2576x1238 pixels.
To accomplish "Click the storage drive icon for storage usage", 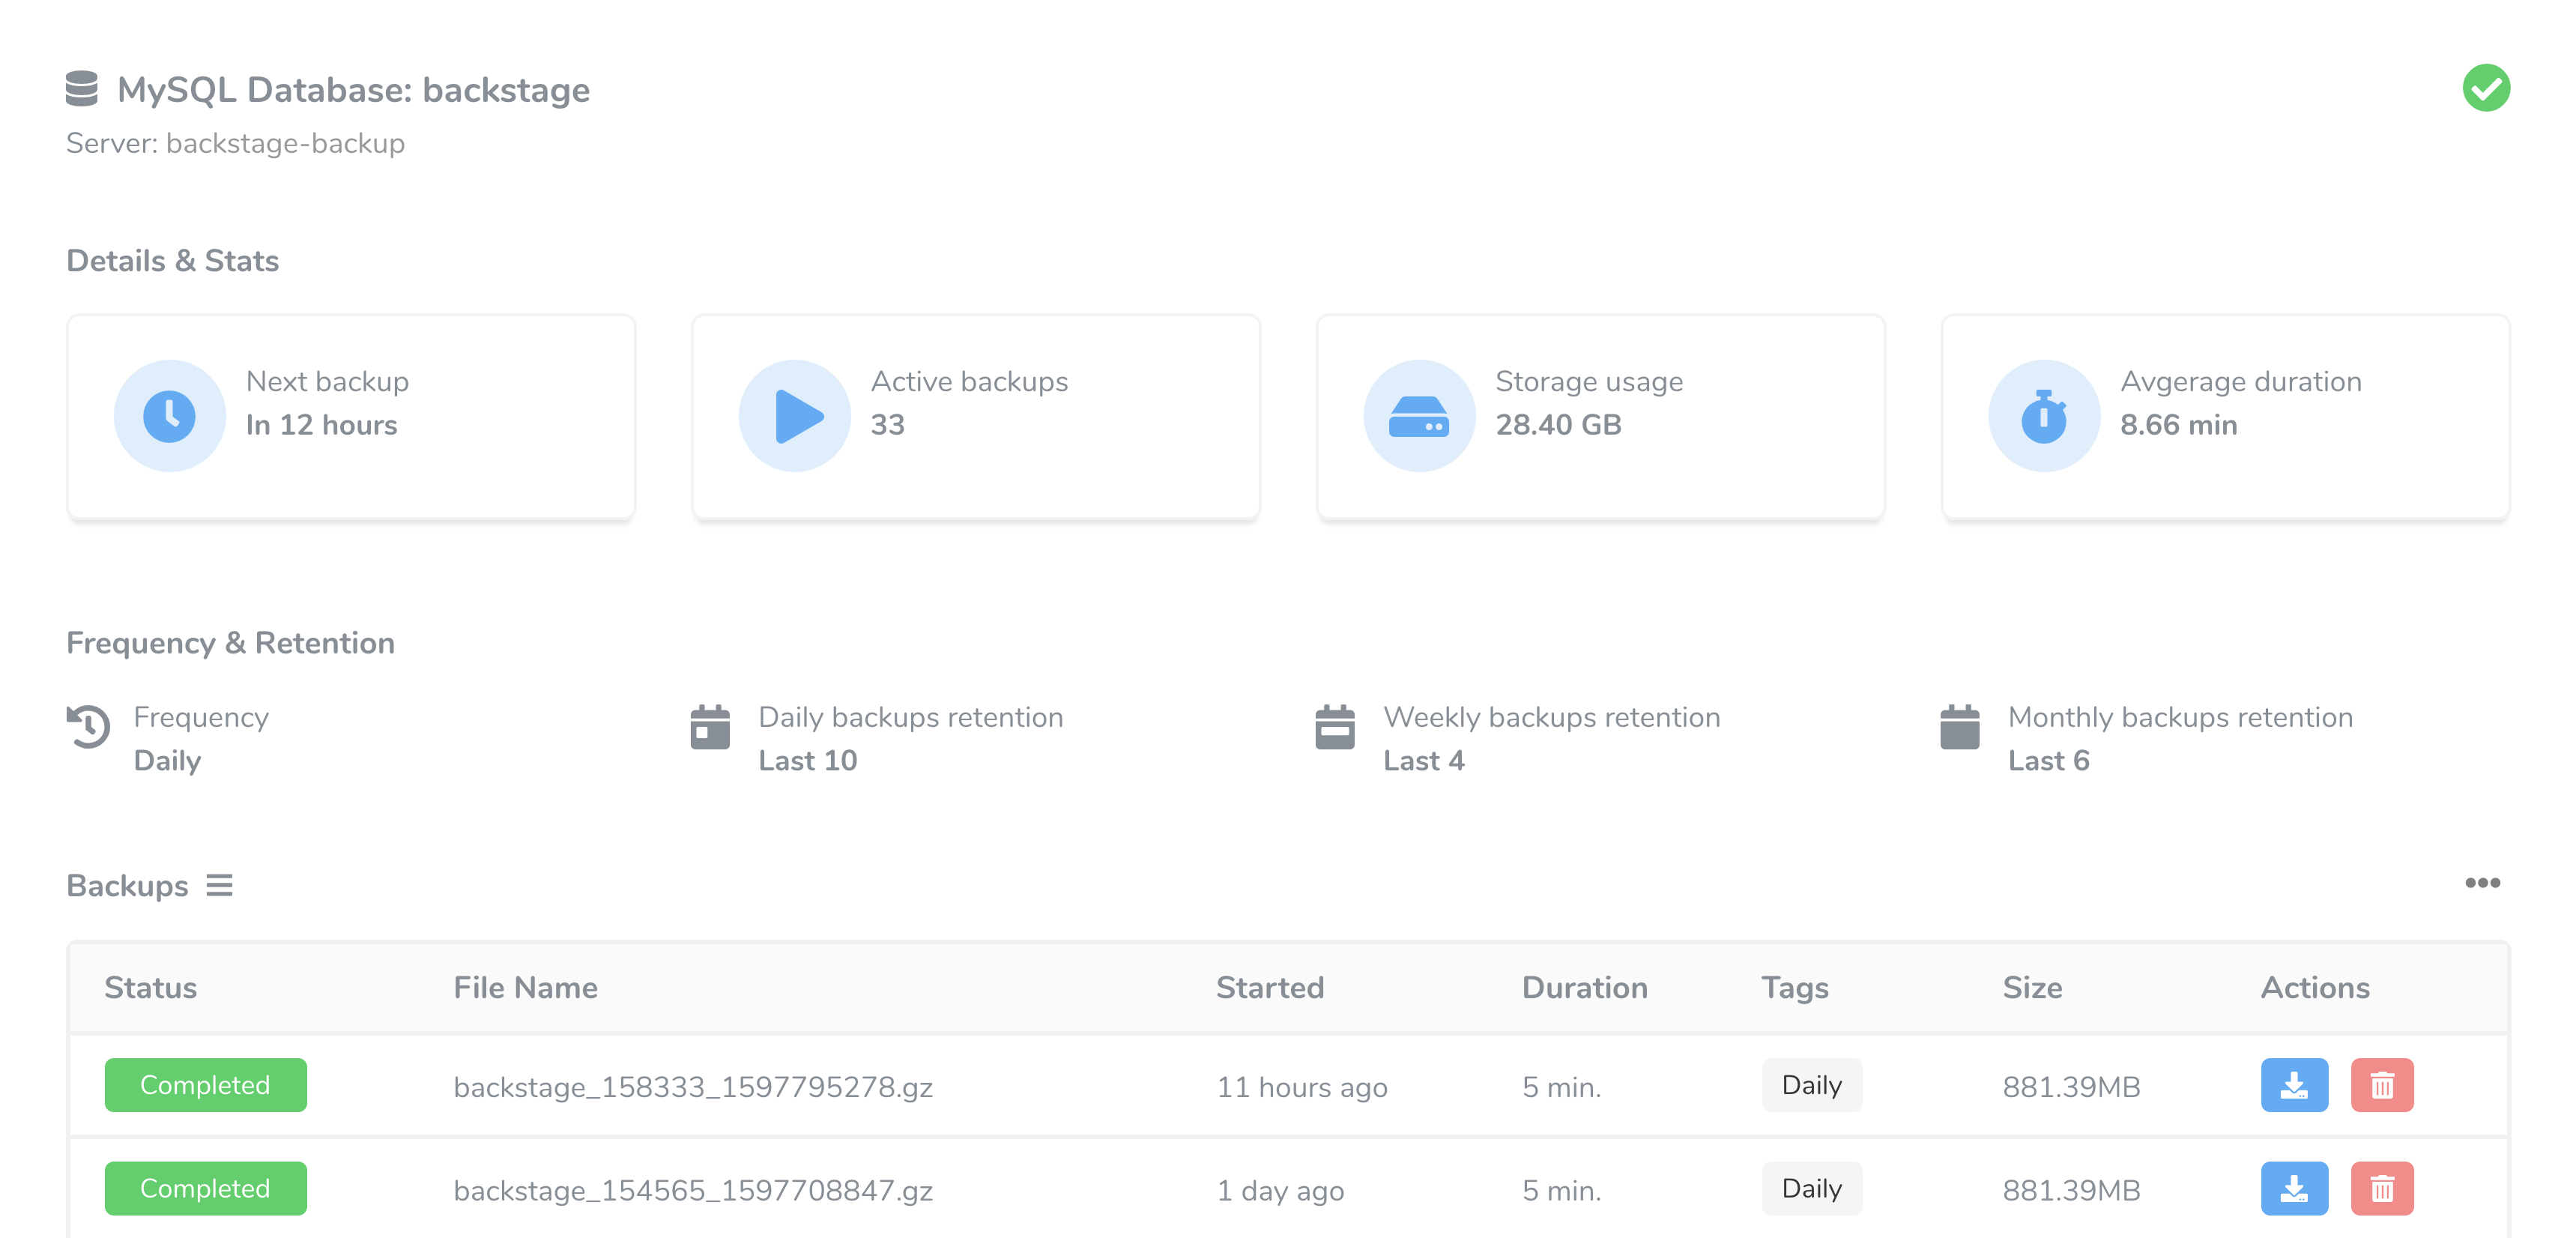I will pos(1418,416).
